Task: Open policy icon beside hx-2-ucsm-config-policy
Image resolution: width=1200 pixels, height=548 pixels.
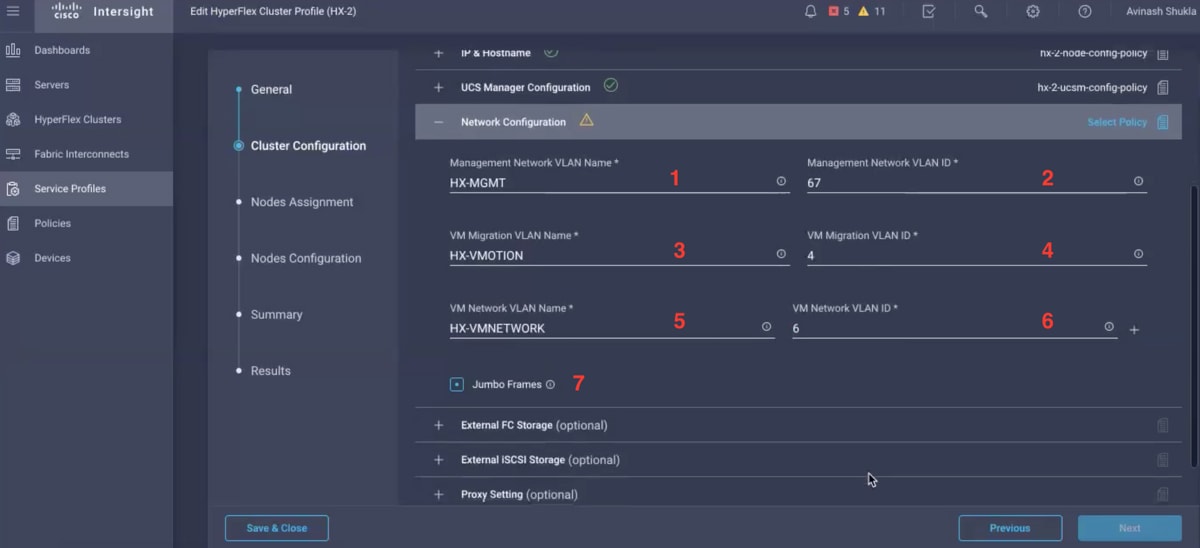Action: click(x=1162, y=87)
